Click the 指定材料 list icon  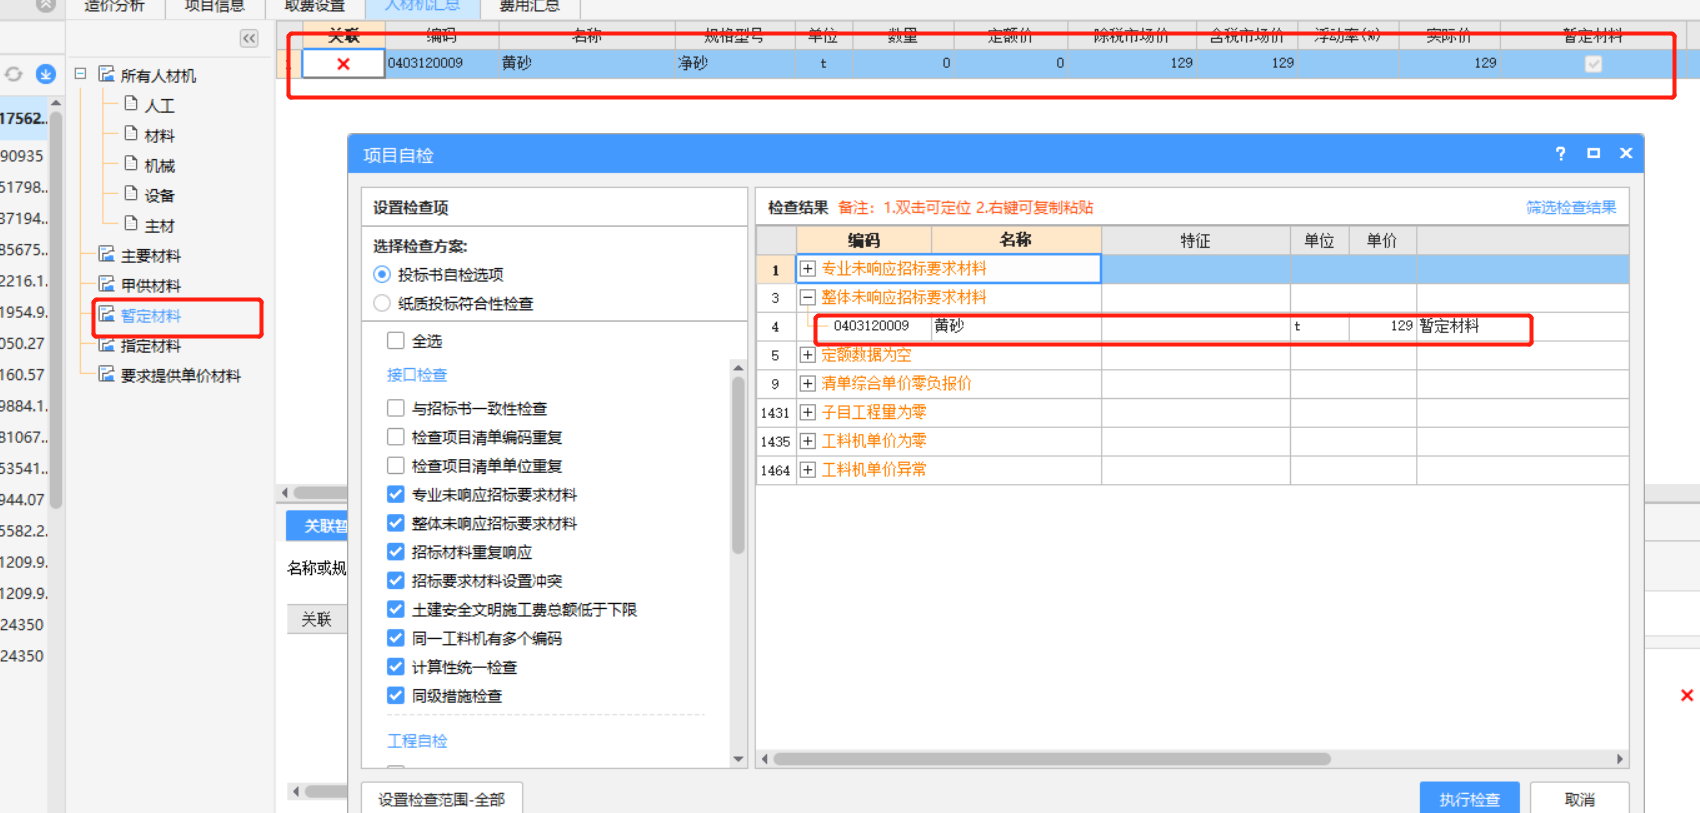click(107, 345)
